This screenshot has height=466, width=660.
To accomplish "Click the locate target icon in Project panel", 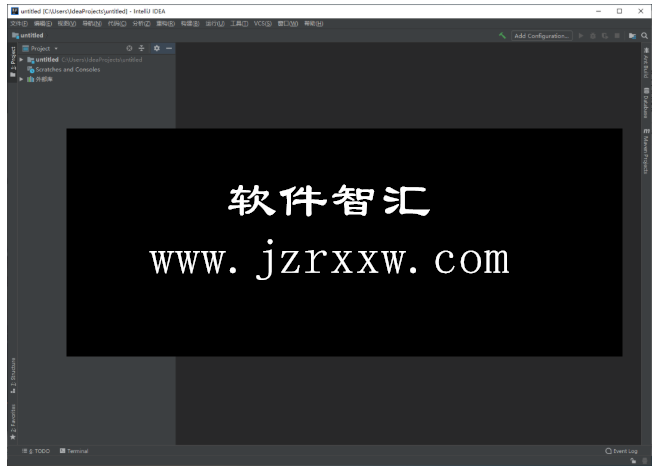I will [129, 48].
